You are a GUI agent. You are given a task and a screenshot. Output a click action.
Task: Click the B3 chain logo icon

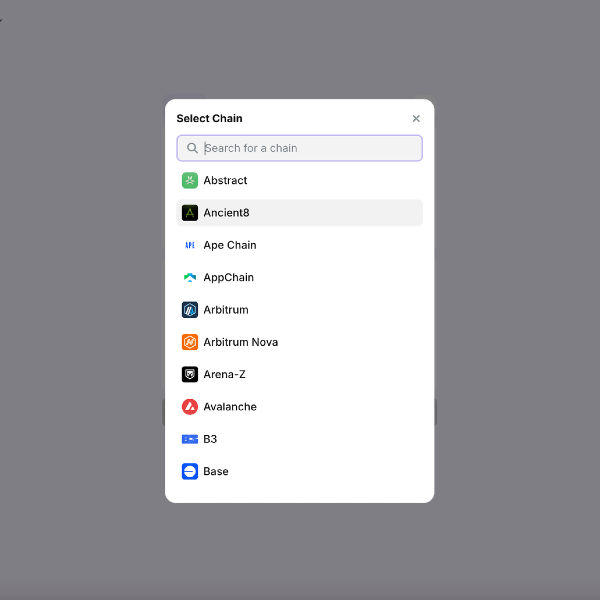[190, 439]
